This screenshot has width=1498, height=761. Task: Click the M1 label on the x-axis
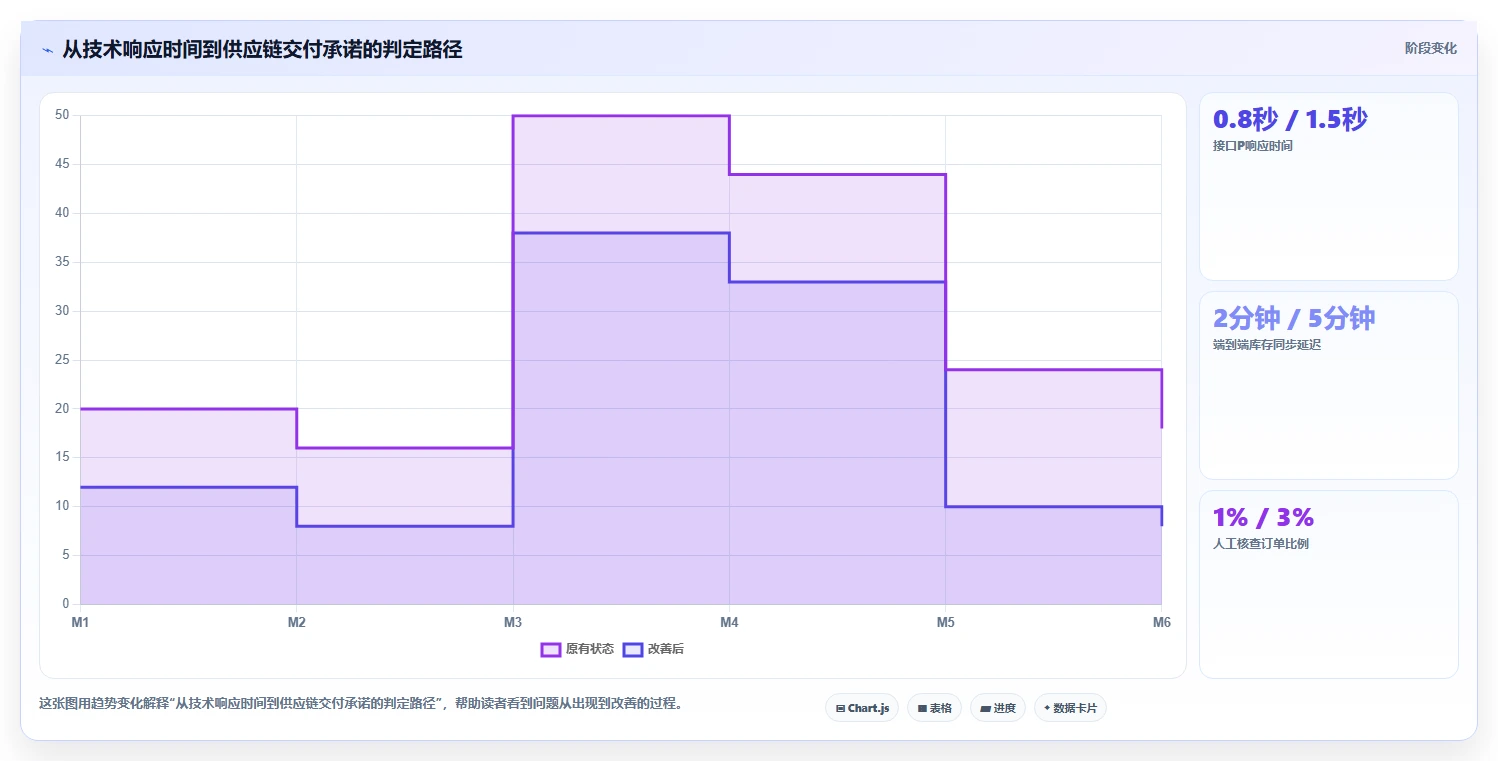coord(80,623)
